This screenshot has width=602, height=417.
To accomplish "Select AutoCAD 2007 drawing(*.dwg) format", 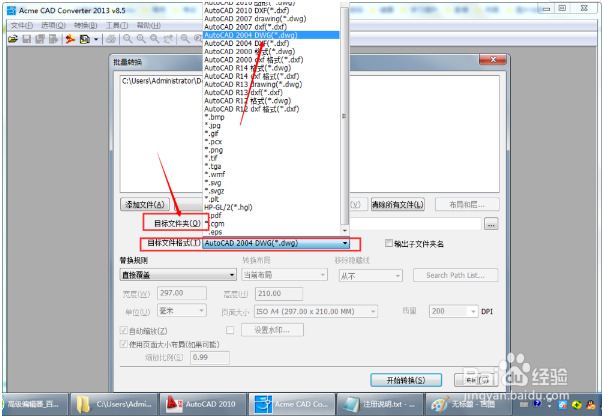I will pyautogui.click(x=271, y=18).
